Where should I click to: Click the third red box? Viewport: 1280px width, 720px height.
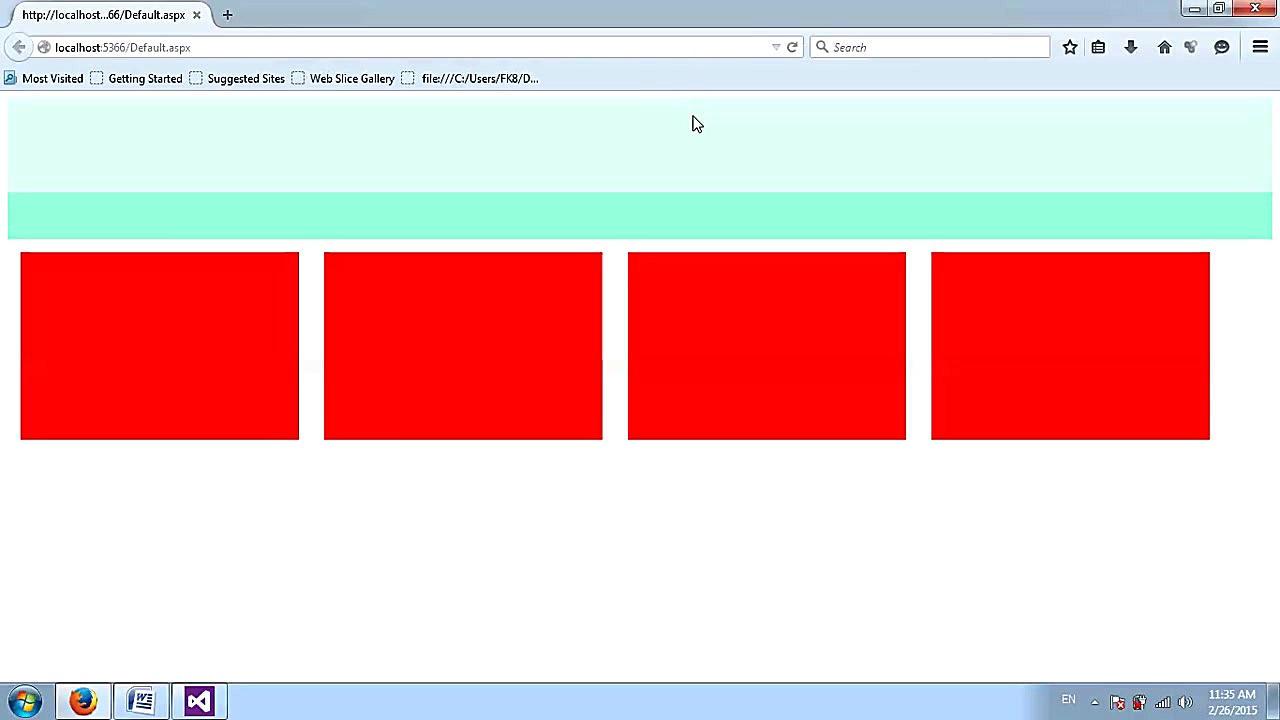[x=767, y=346]
